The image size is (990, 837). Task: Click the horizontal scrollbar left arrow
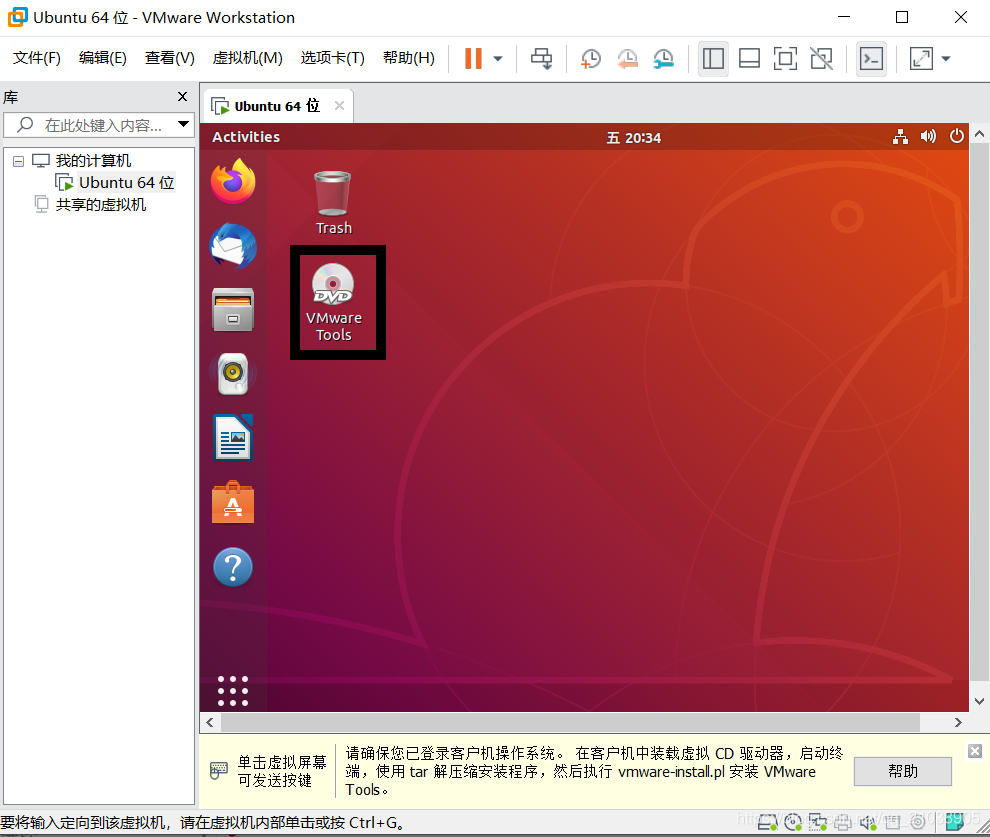coord(210,722)
